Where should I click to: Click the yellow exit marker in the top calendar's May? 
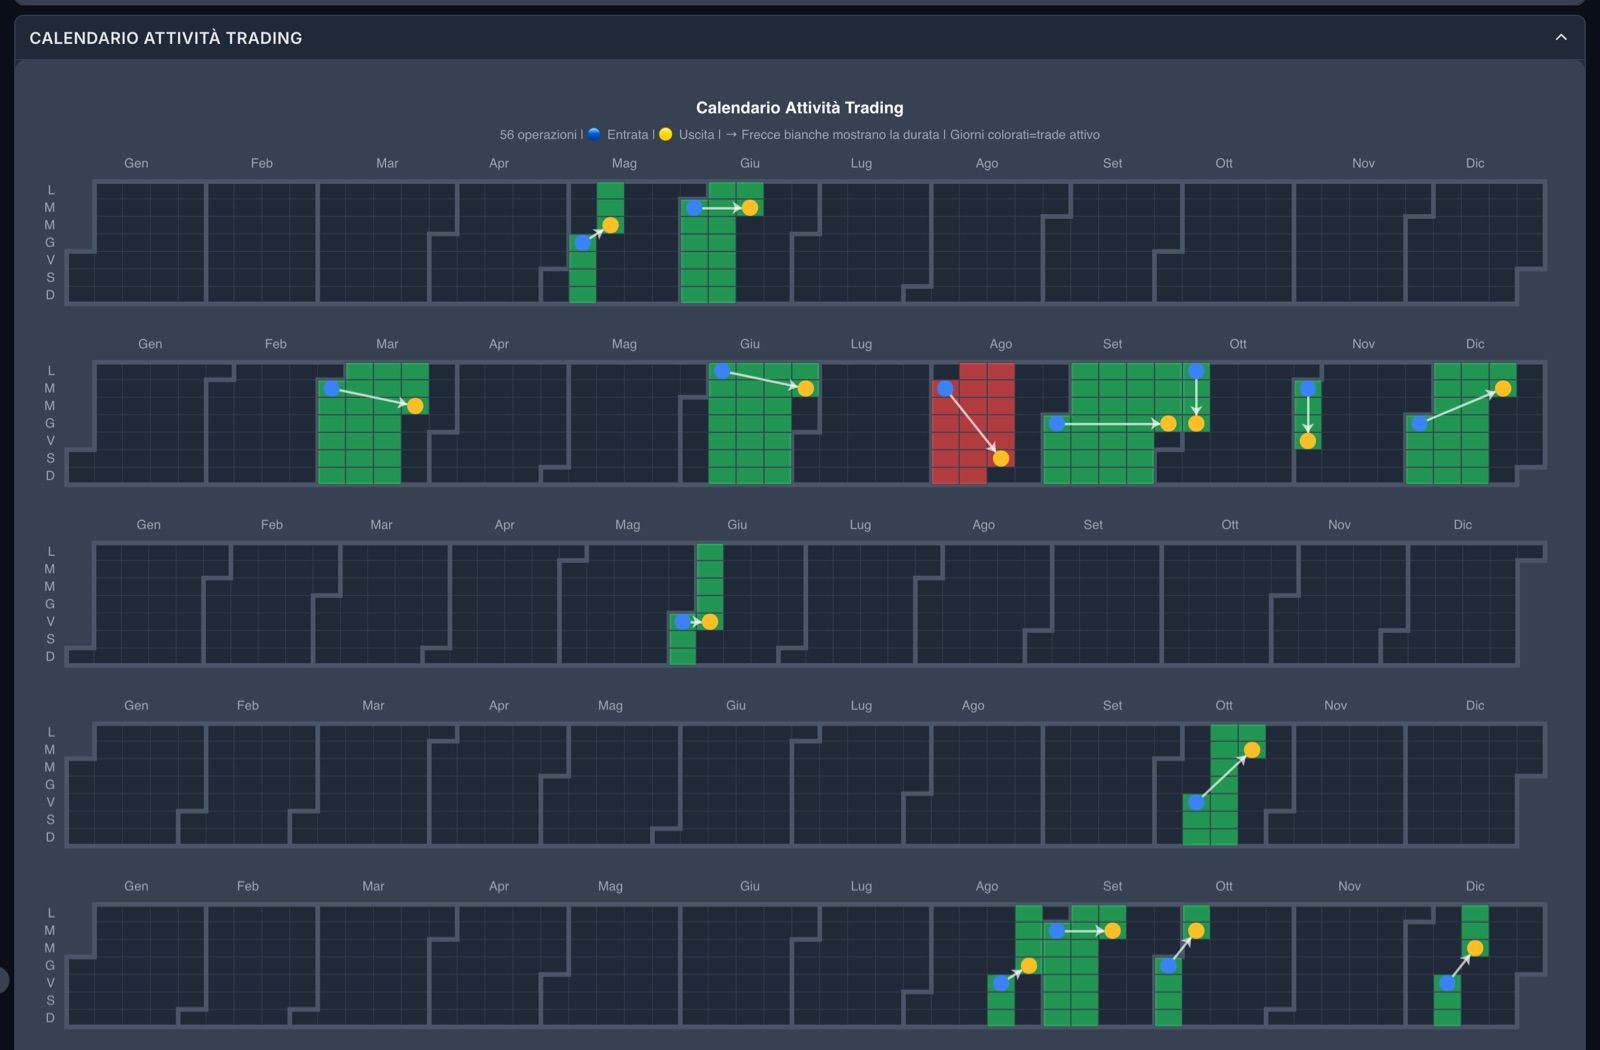pyautogui.click(x=611, y=225)
